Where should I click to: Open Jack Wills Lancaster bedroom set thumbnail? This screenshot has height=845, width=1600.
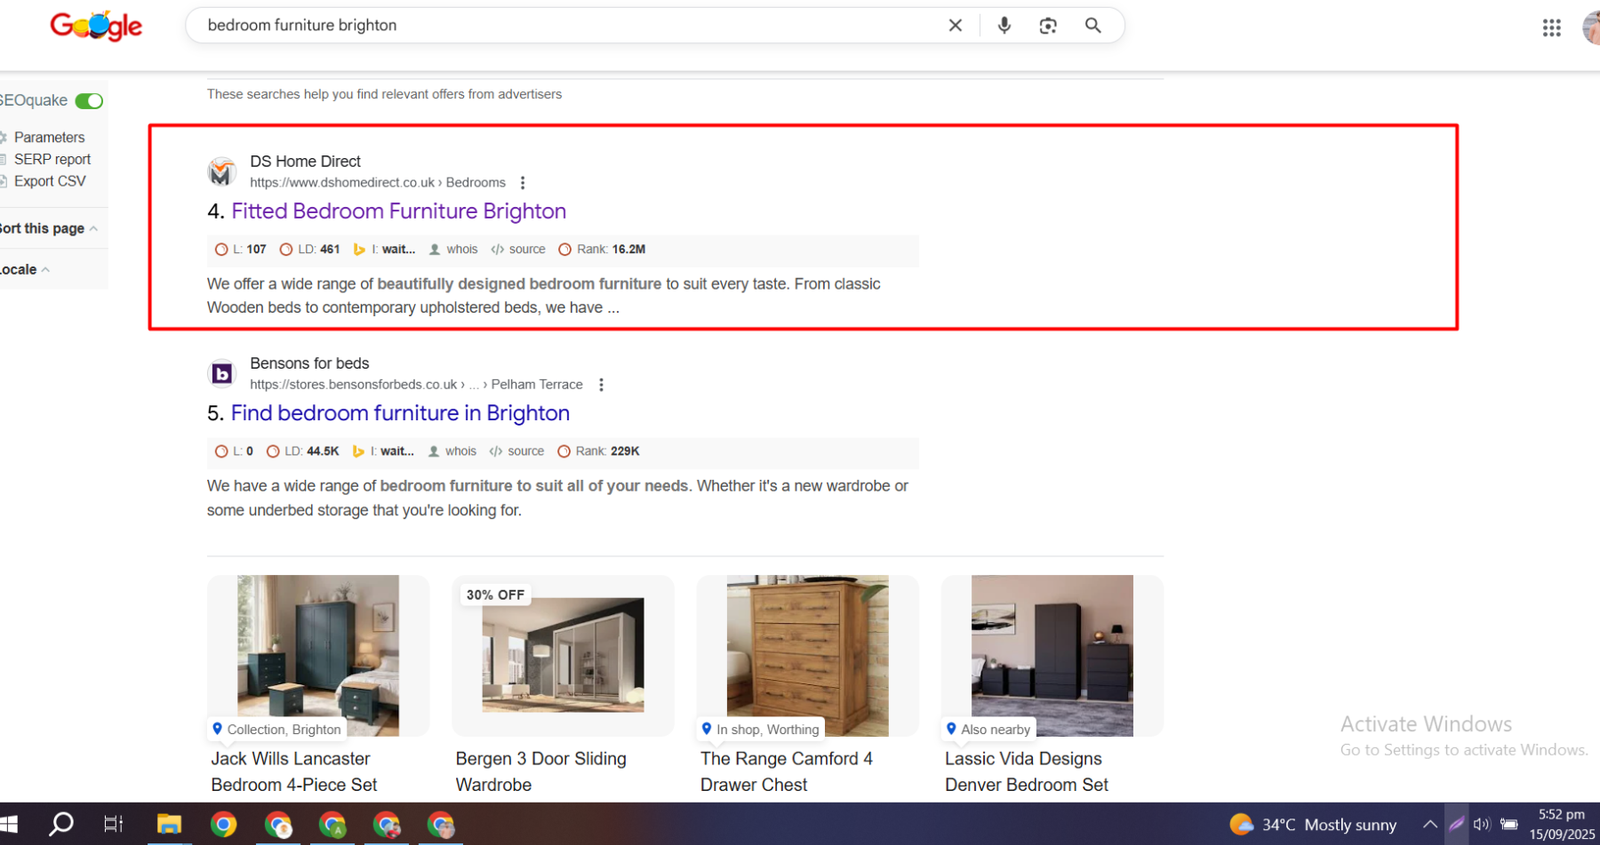(x=318, y=655)
